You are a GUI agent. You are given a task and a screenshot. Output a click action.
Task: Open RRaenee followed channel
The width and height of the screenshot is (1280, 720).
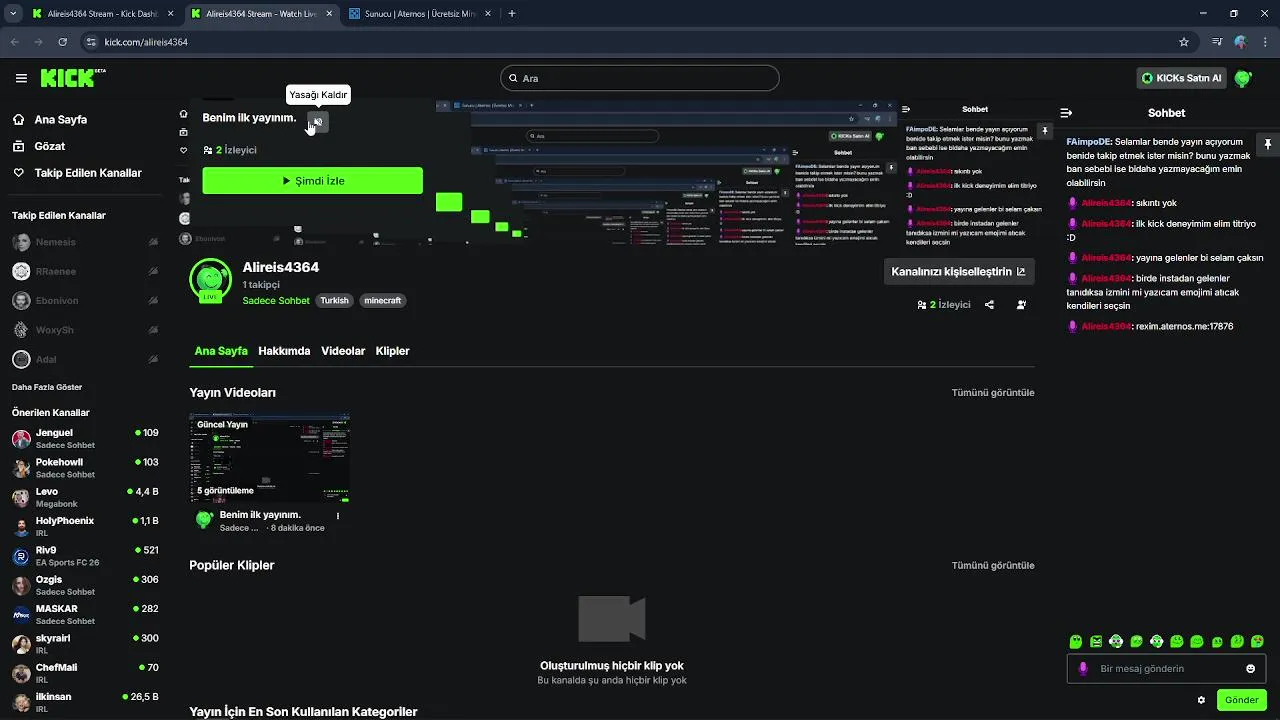point(85,271)
